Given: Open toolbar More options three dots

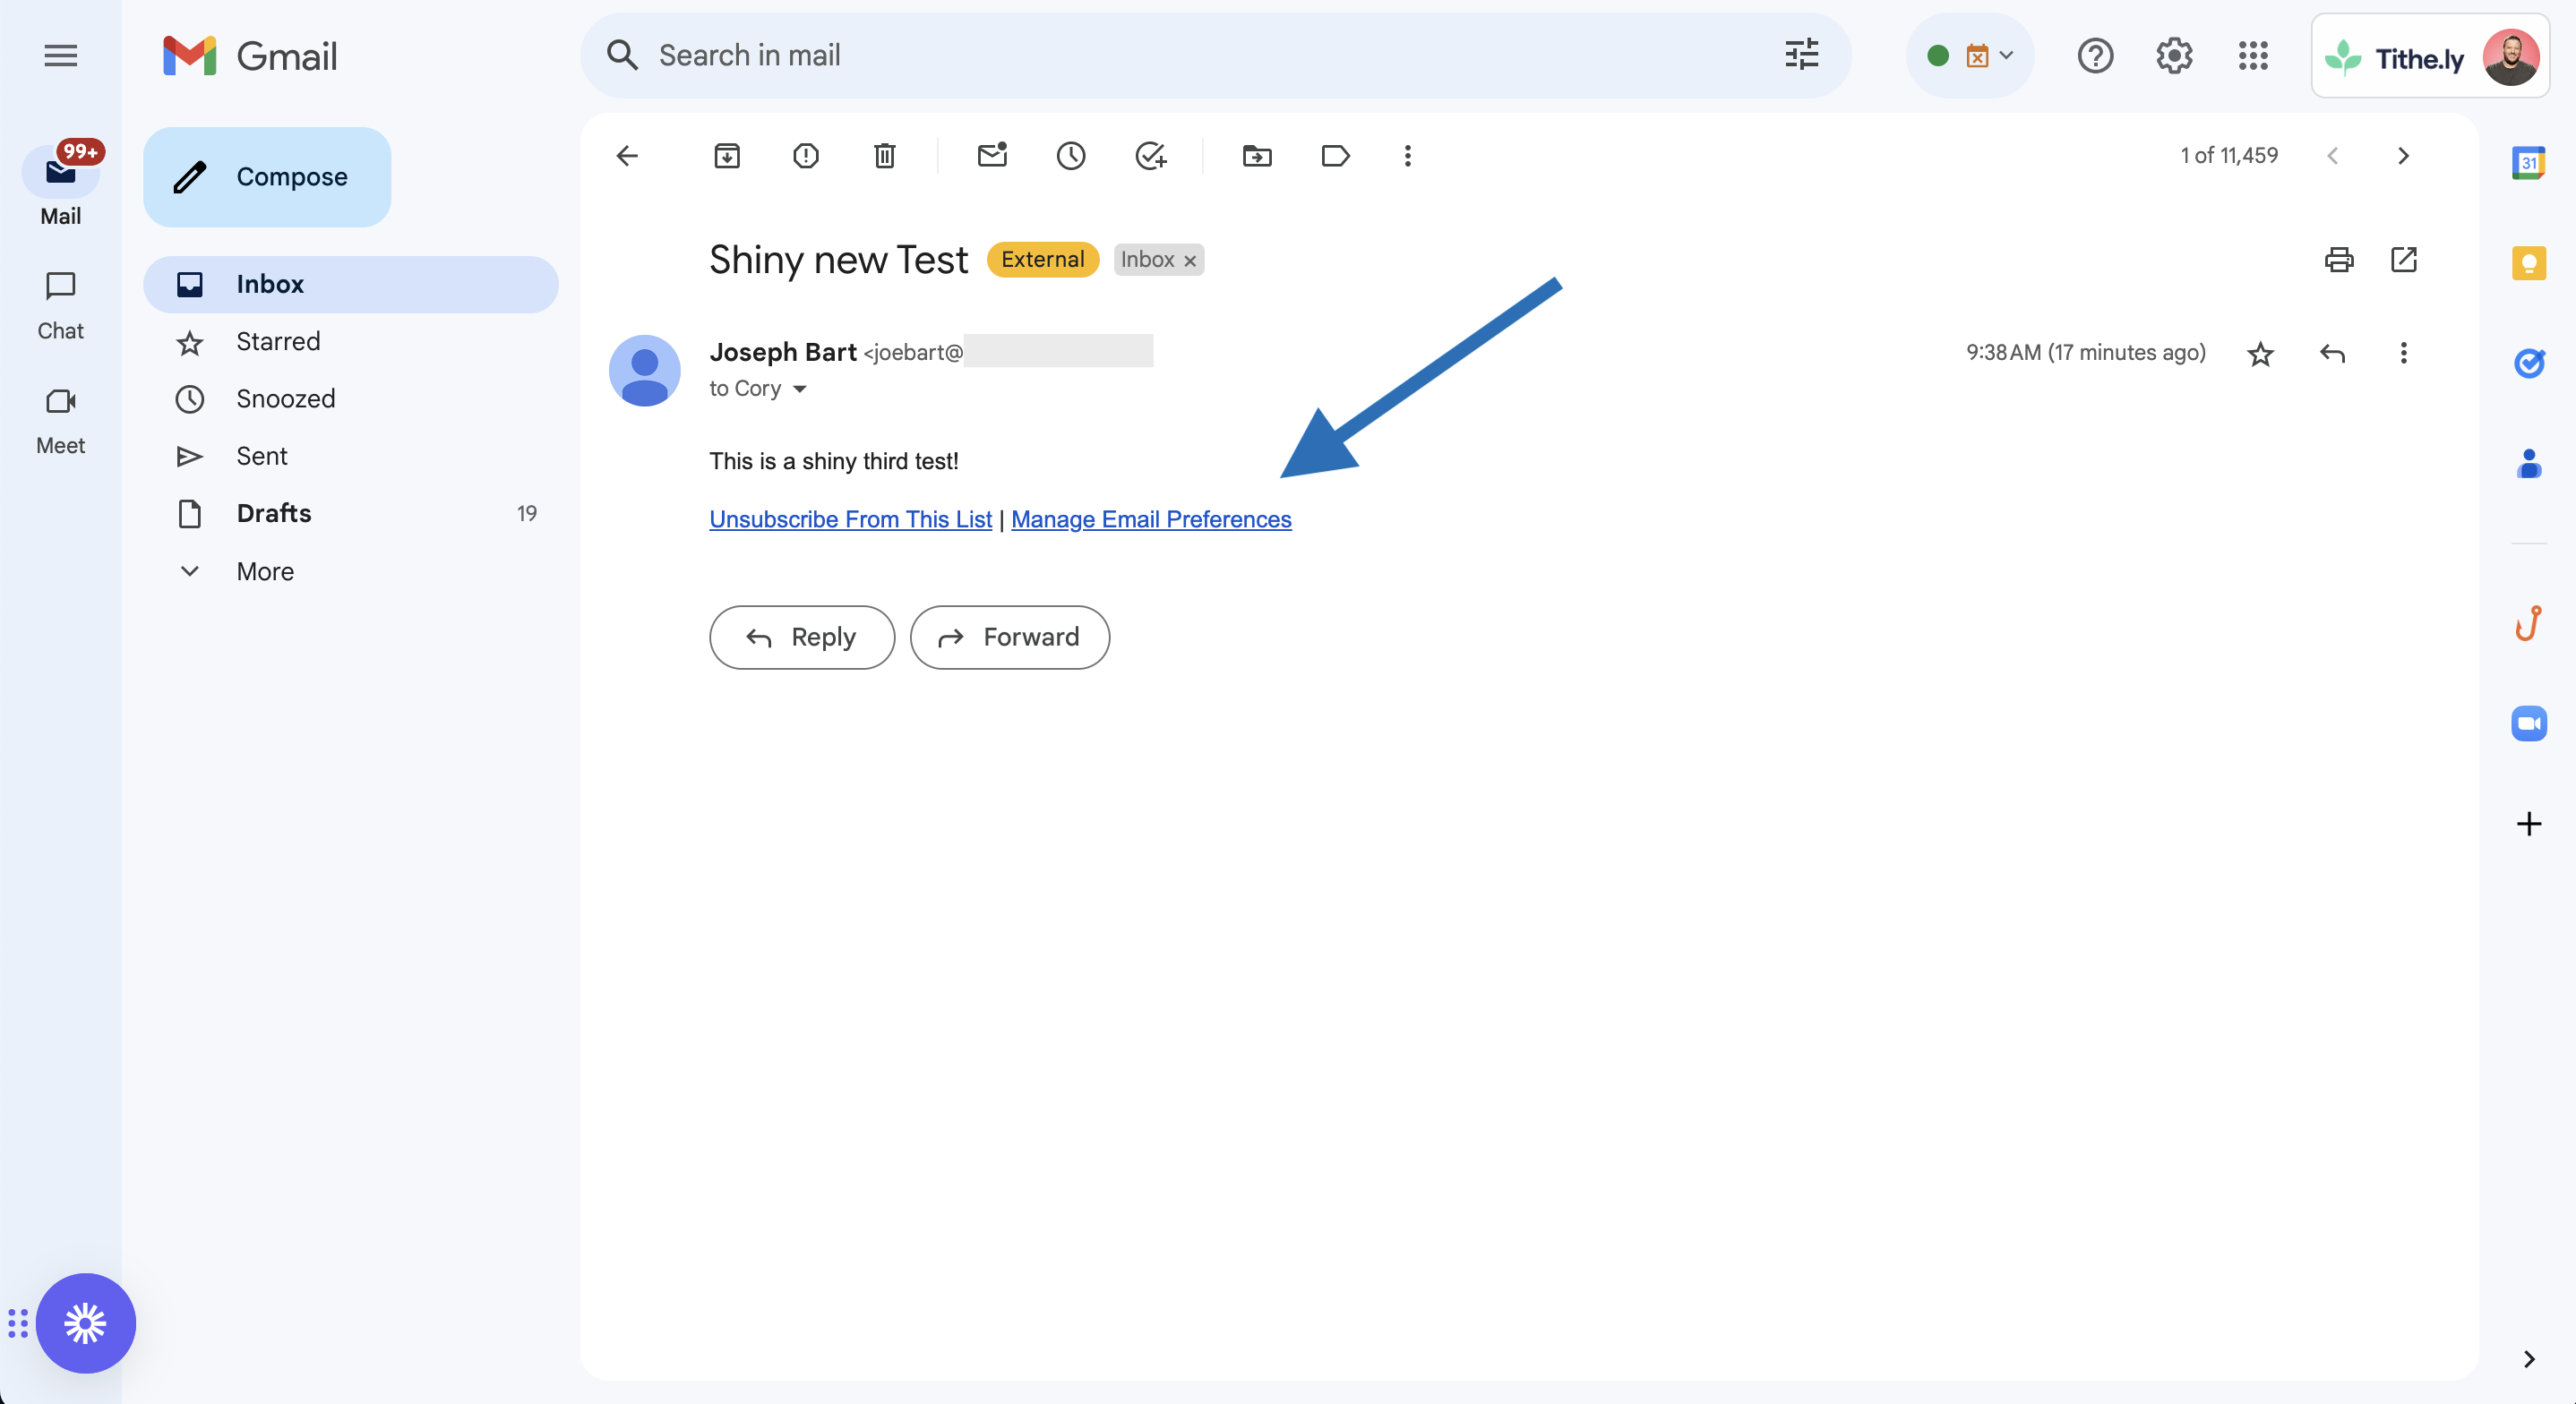Looking at the screenshot, I should (x=1408, y=156).
